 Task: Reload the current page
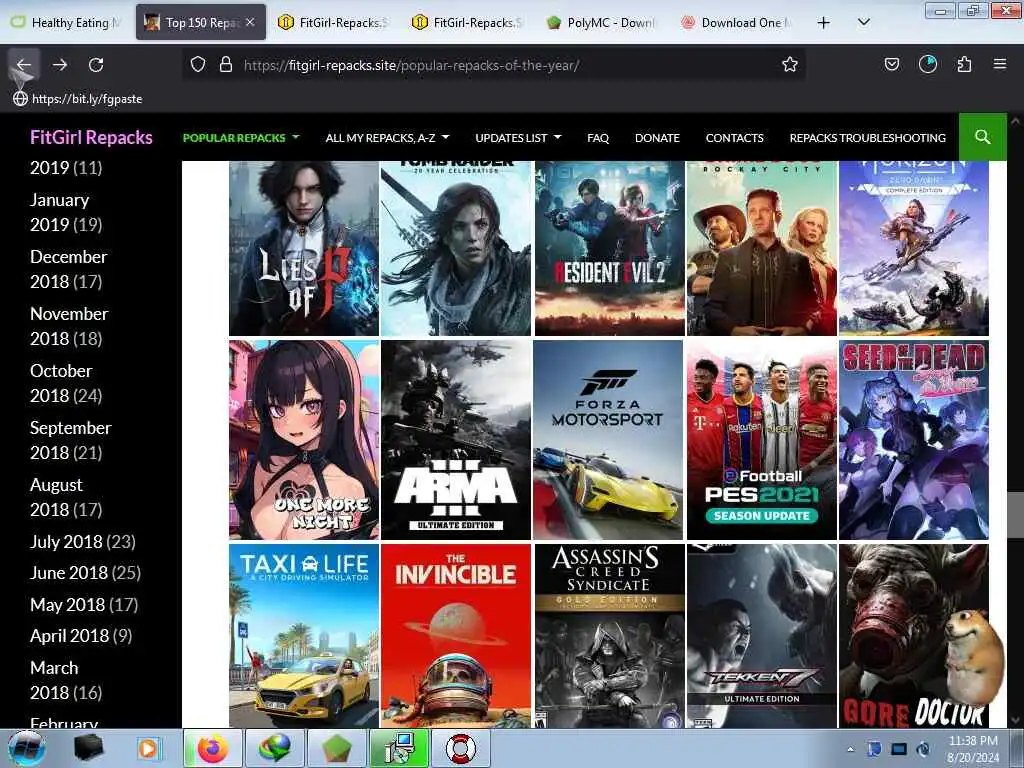click(96, 65)
